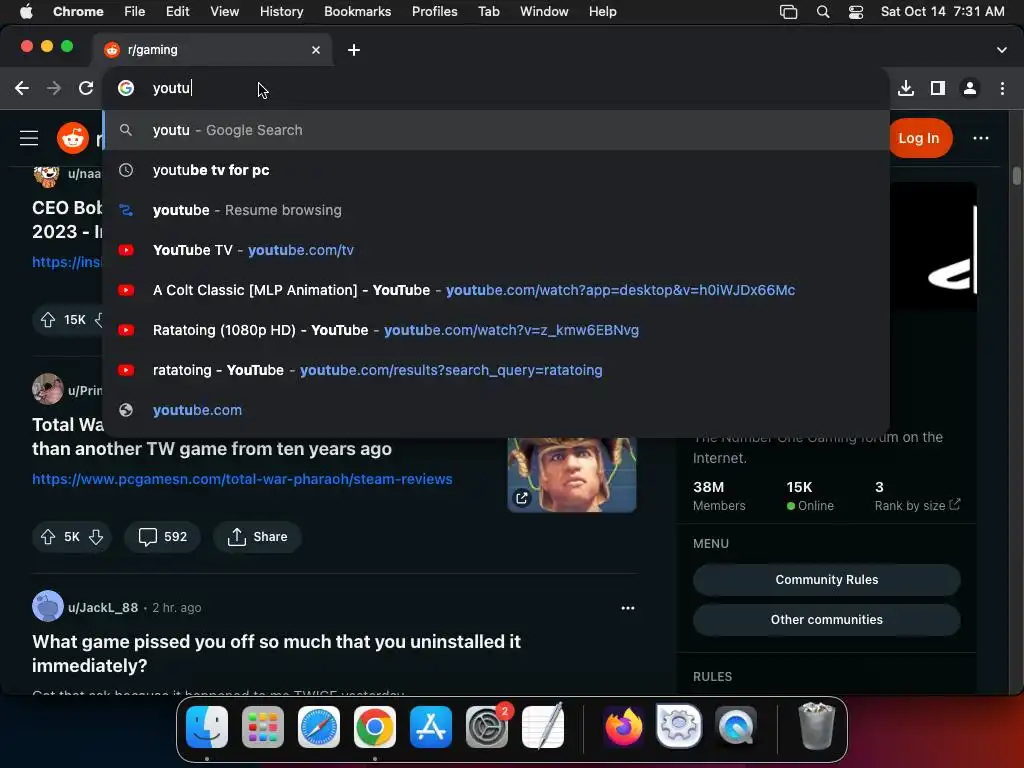Image resolution: width=1024 pixels, height=768 pixels.
Task: Open options for u/JackL_88 post
Action: pos(628,608)
